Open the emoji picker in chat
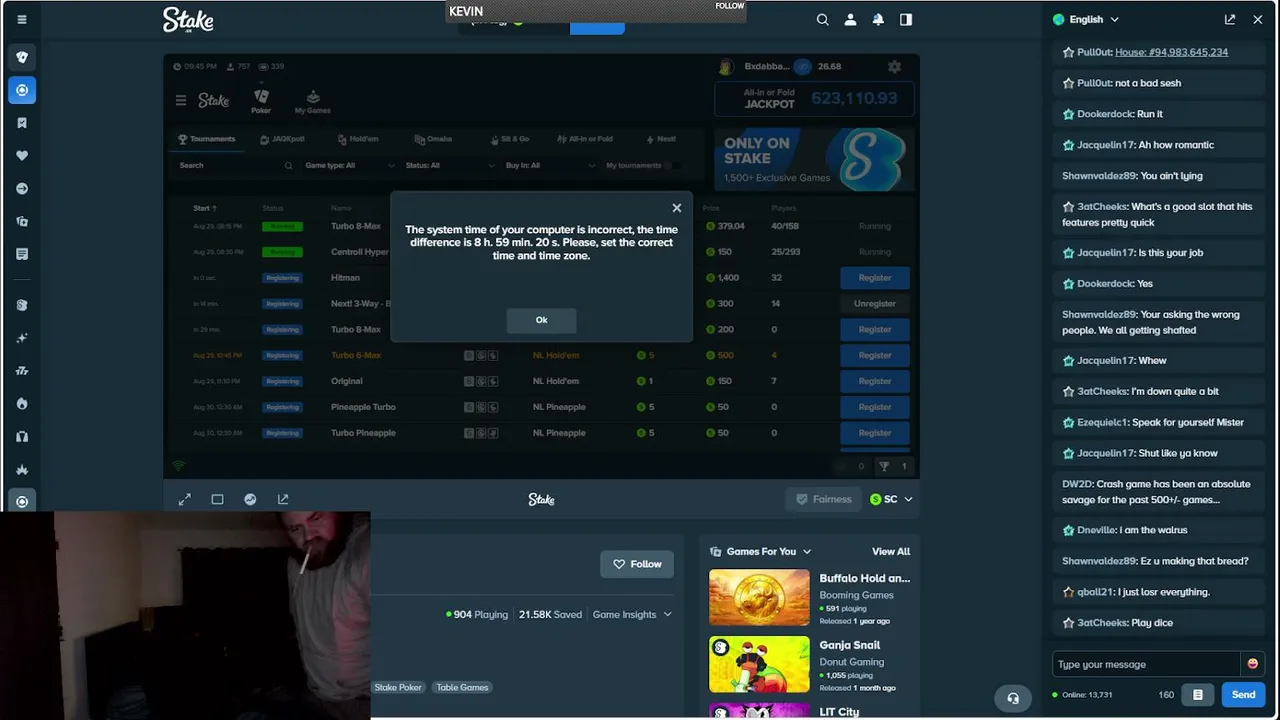The width and height of the screenshot is (1280, 720). (x=1252, y=664)
